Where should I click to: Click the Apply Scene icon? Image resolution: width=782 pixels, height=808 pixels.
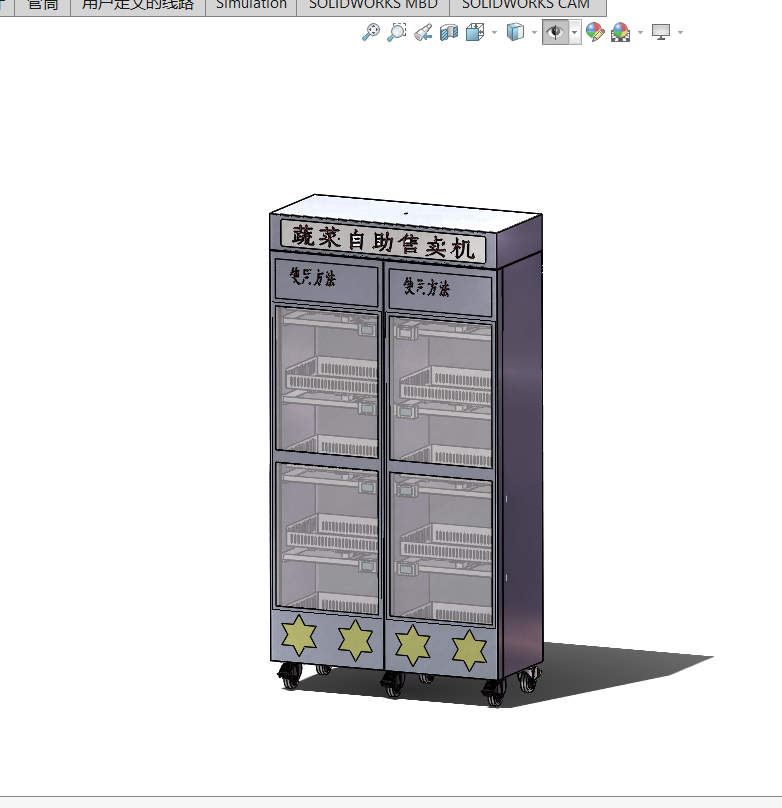621,32
